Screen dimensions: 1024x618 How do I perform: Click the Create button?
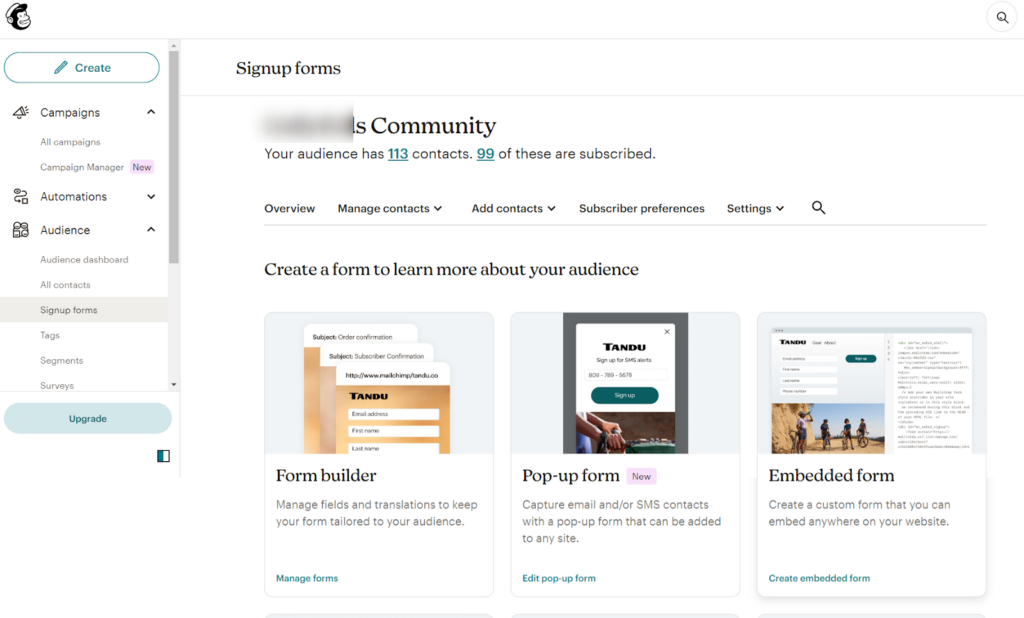pyautogui.click(x=82, y=68)
